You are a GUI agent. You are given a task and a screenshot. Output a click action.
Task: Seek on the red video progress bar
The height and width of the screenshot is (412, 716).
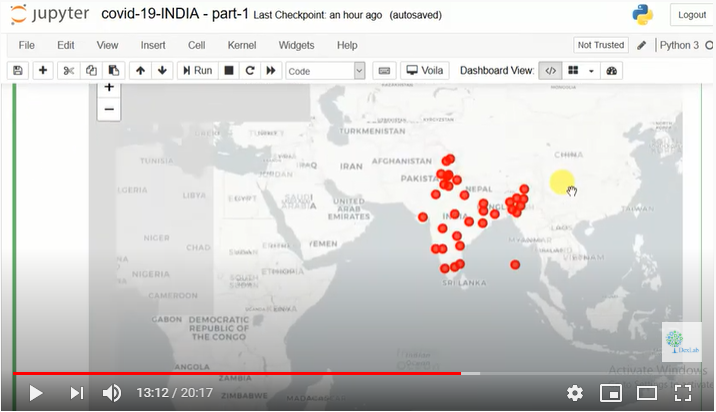pyautogui.click(x=237, y=374)
